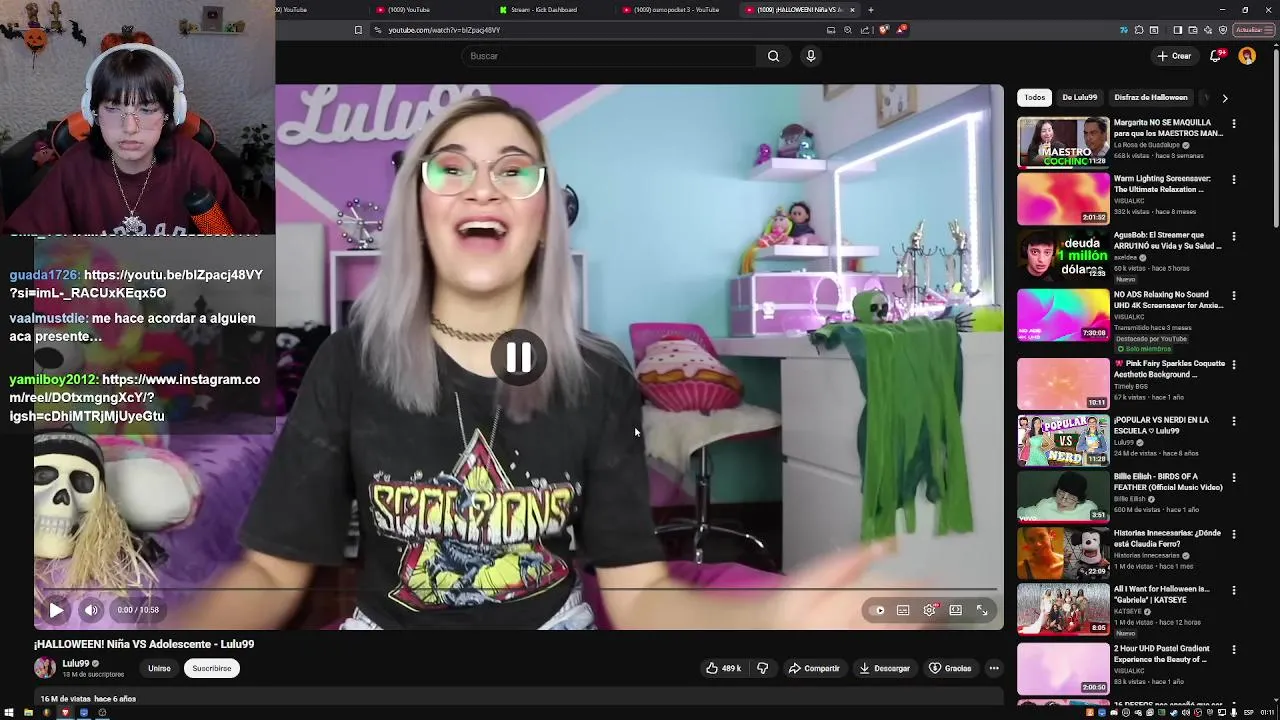This screenshot has width=1280, height=720.
Task: Open options for Historias Innecesarias video
Action: 1234,534
